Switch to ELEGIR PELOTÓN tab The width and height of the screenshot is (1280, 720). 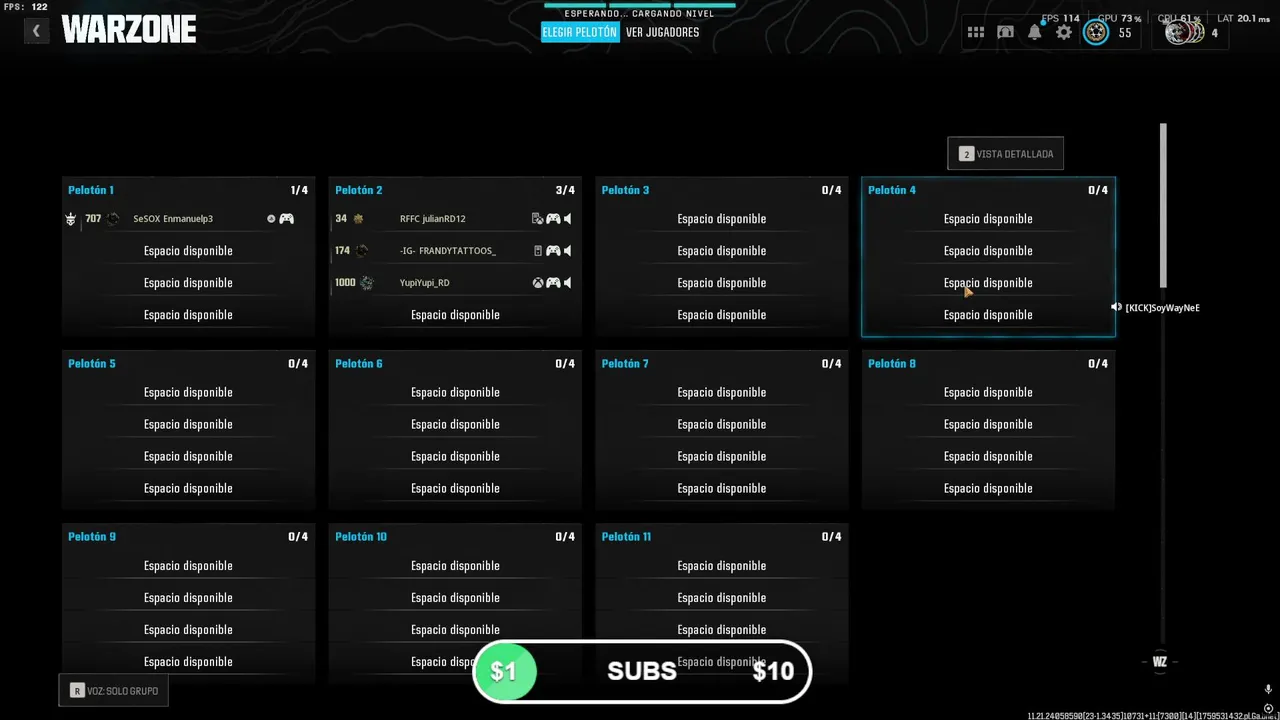pos(580,32)
